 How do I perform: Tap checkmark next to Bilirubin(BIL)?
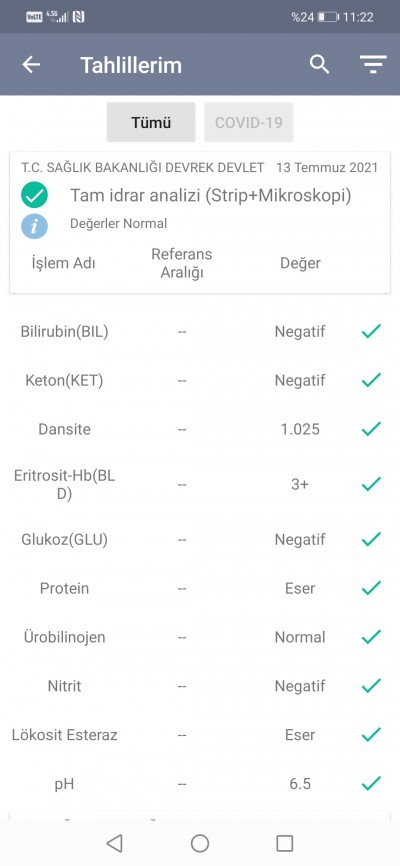(x=371, y=331)
